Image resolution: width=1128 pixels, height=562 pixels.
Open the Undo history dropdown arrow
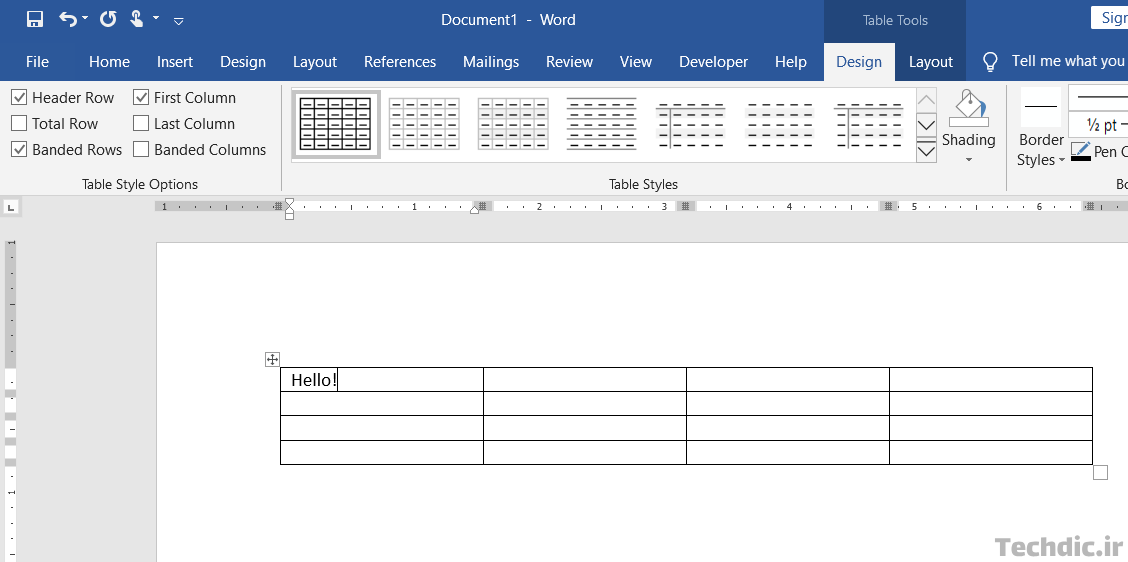coord(85,18)
